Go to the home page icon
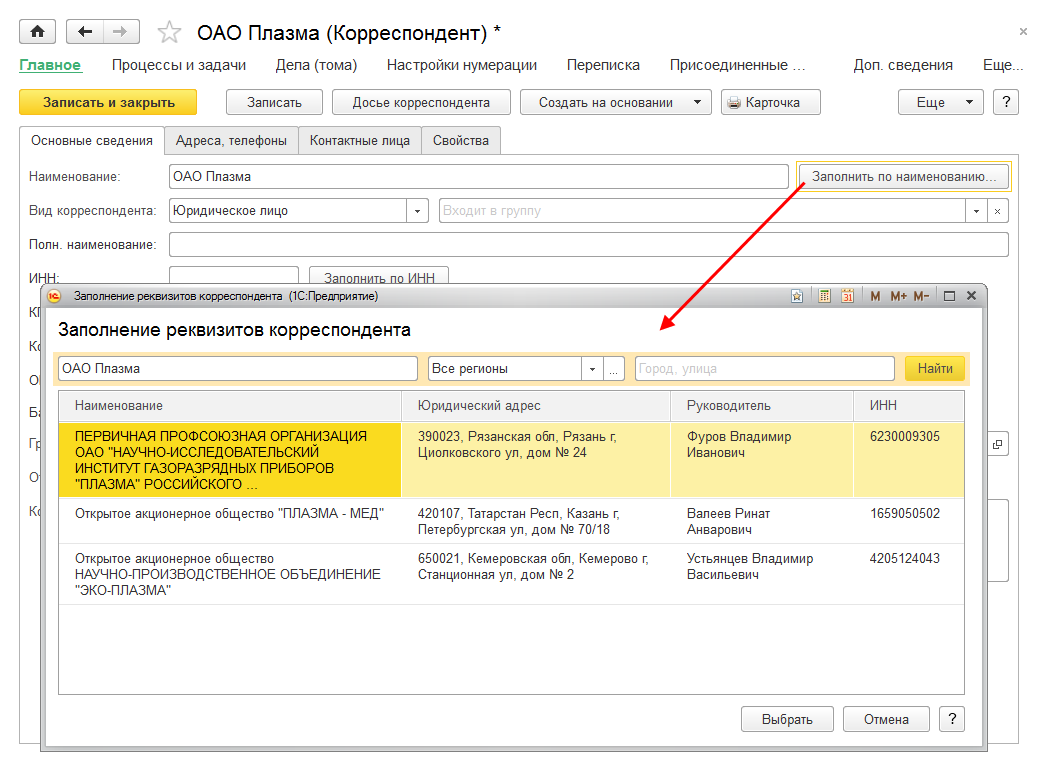Viewport: 1045px width, 758px height. pyautogui.click(x=37, y=31)
